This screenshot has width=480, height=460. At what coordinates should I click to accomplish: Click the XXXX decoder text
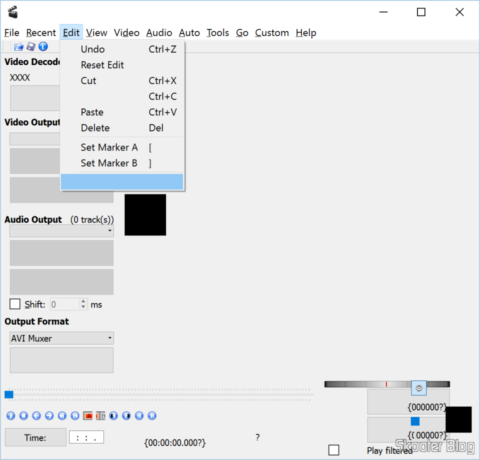(x=20, y=78)
